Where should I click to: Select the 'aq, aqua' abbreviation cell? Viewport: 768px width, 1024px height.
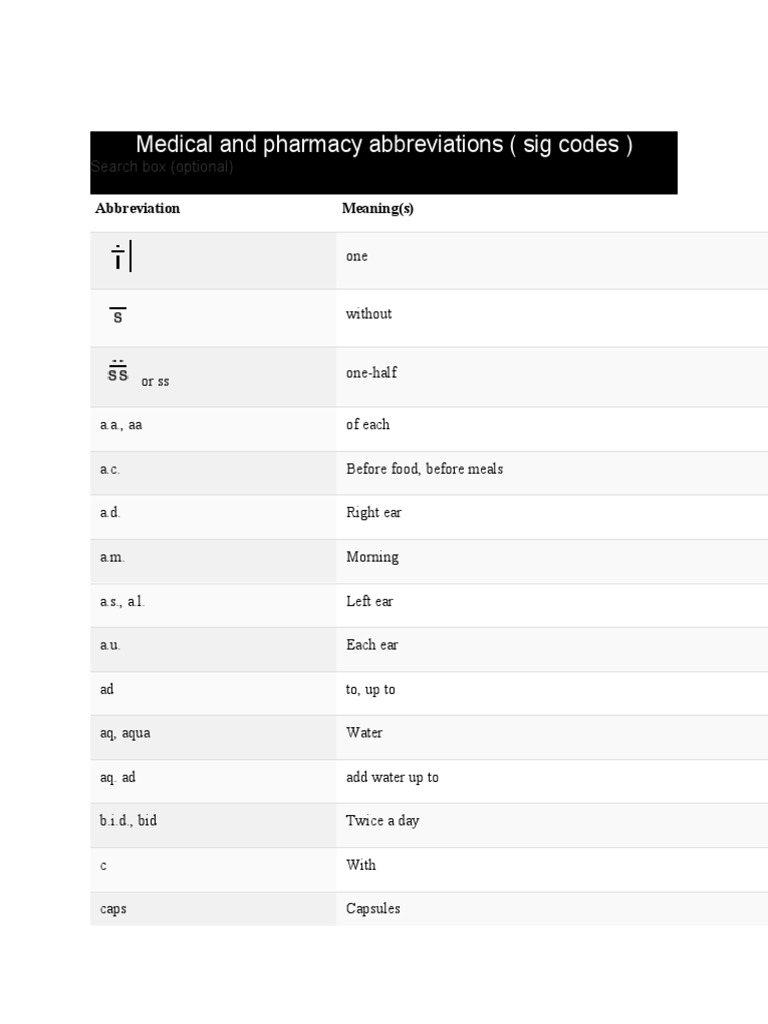[x=125, y=733]
